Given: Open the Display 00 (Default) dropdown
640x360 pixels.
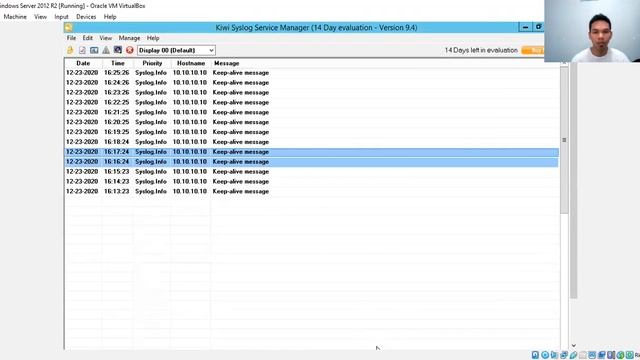Looking at the screenshot, I should [x=176, y=50].
